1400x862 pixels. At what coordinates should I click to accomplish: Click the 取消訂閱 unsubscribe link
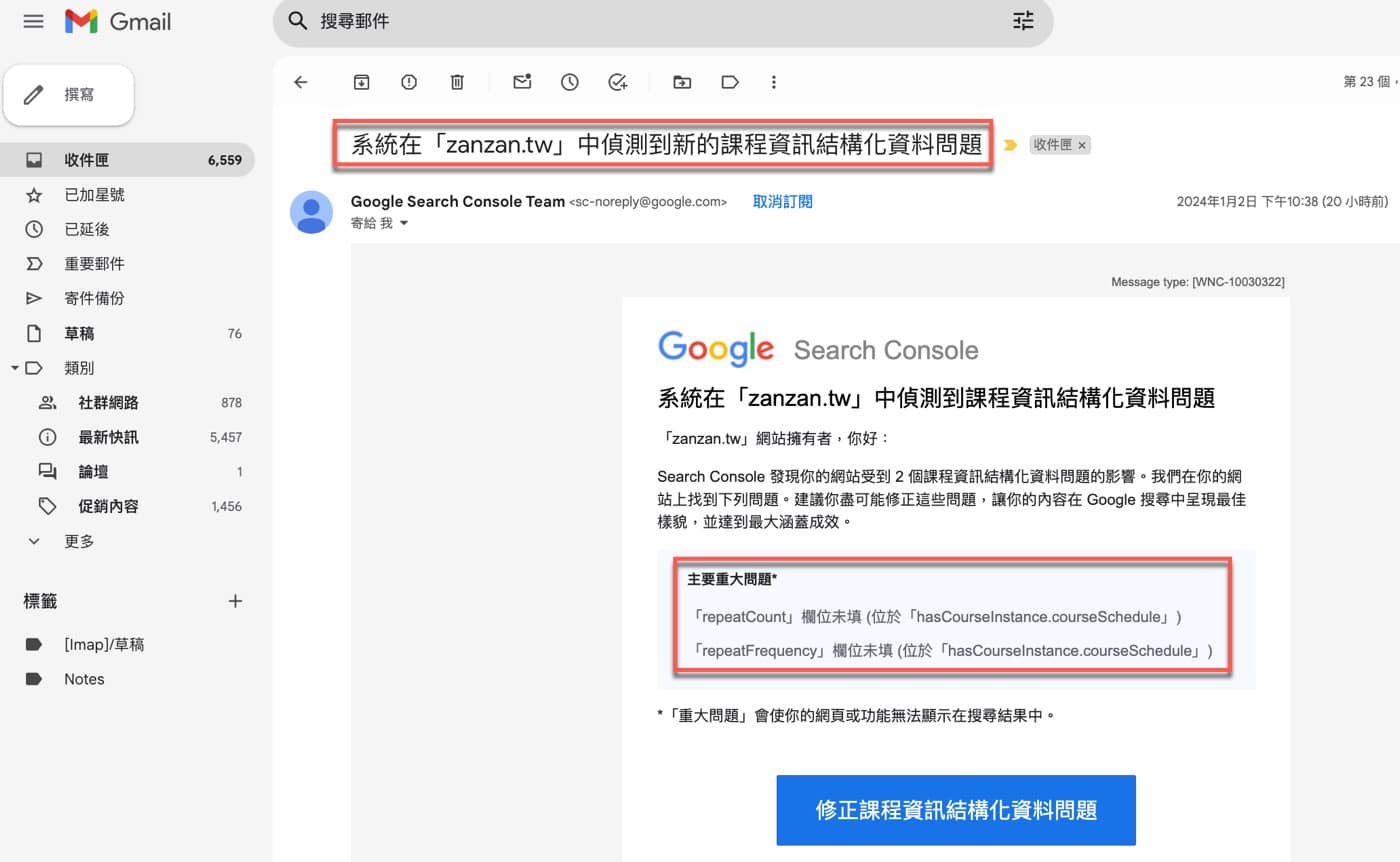coord(782,201)
